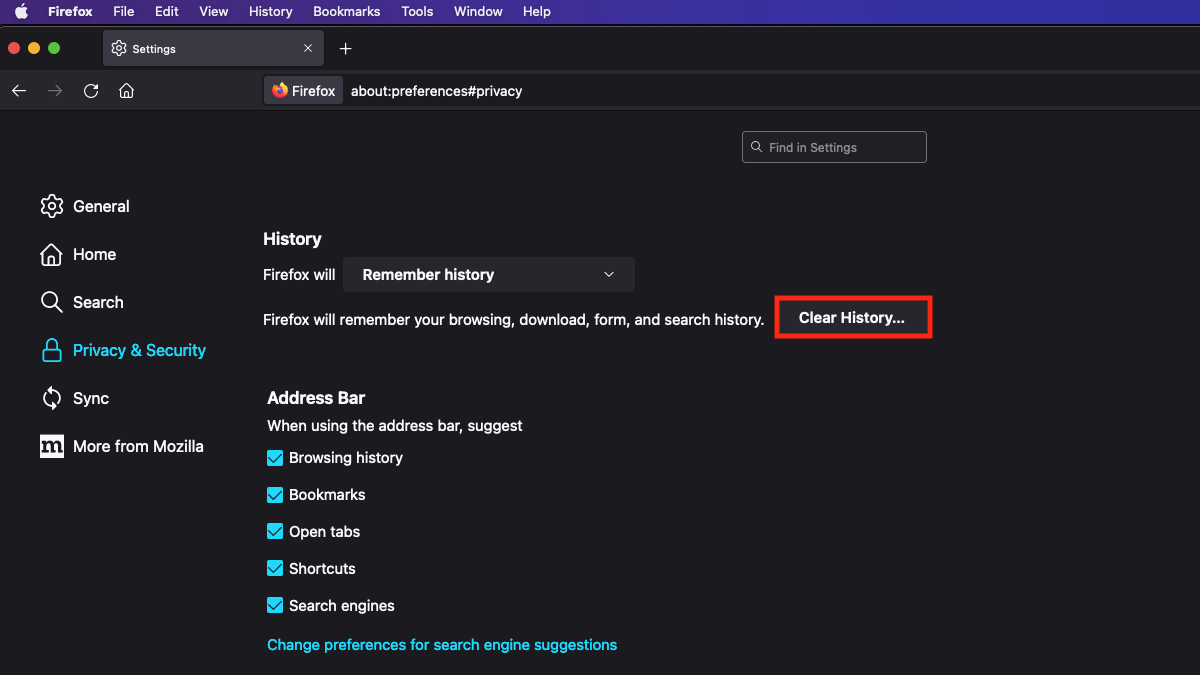Screen dimensions: 1200x675
Task: Click the Clear History button
Action: (x=852, y=318)
